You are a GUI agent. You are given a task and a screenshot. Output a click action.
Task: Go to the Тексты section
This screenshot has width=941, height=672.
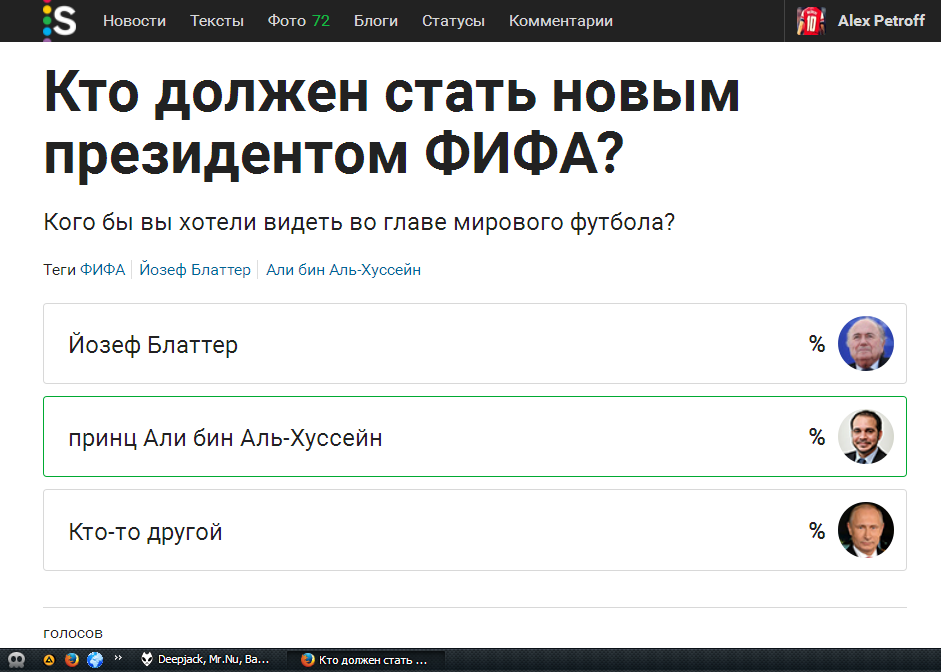tap(217, 21)
